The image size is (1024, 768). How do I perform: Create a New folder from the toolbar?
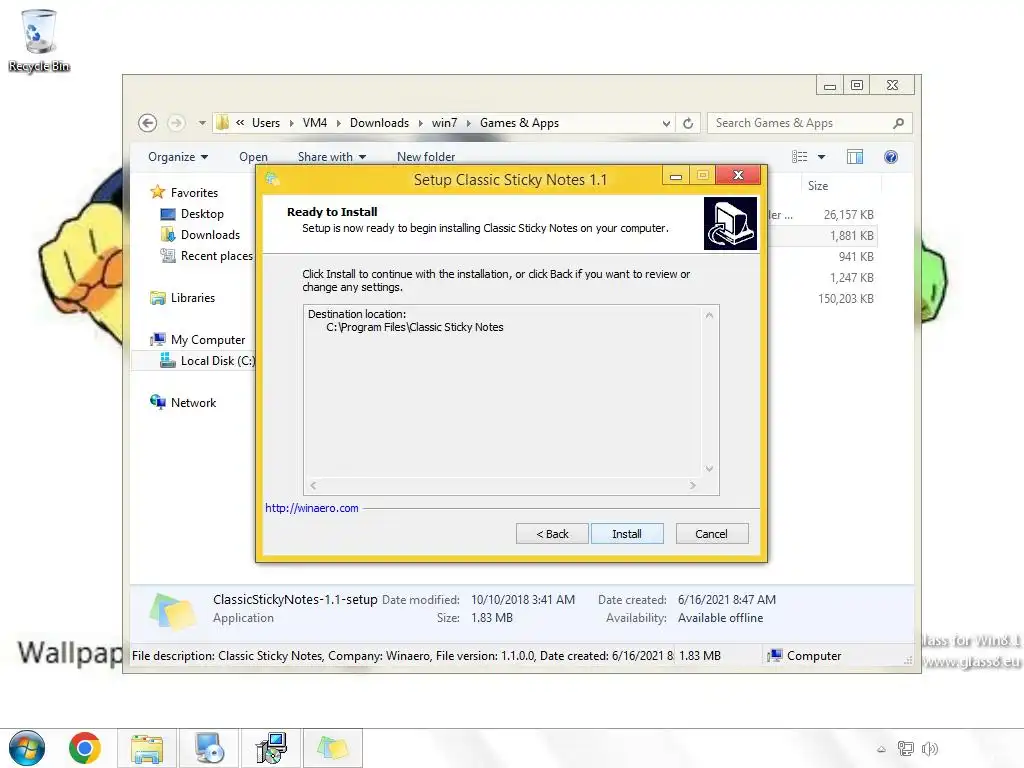pyautogui.click(x=426, y=157)
